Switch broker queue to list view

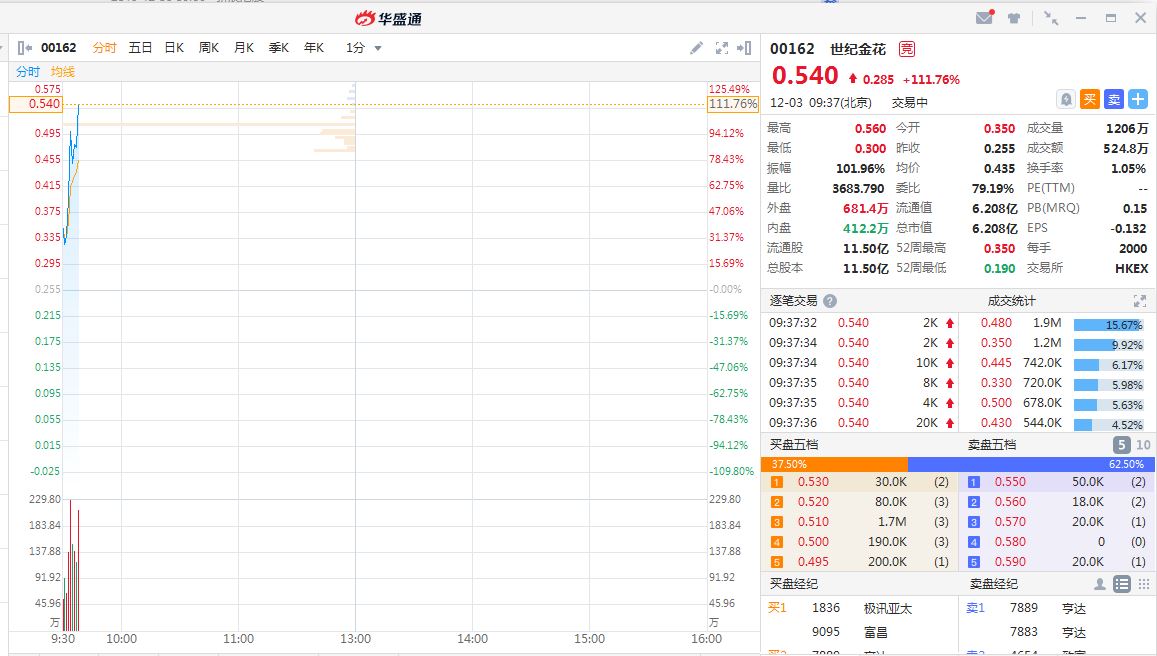1122,584
